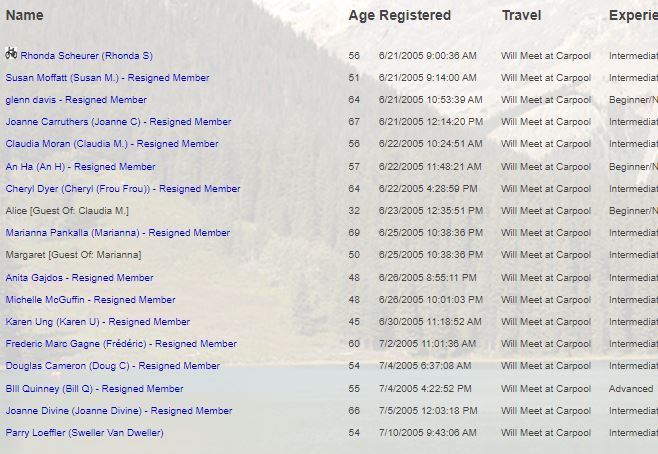Image resolution: width=658 pixels, height=454 pixels.
Task: Select the Claudia Moran (Claudia M.) link
Action: [x=112, y=144]
